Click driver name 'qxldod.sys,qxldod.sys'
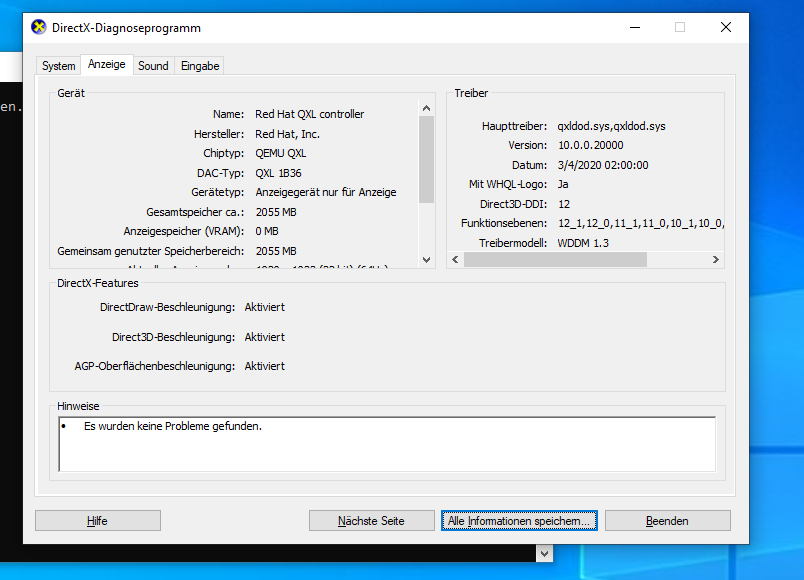804x580 pixels. coord(611,126)
